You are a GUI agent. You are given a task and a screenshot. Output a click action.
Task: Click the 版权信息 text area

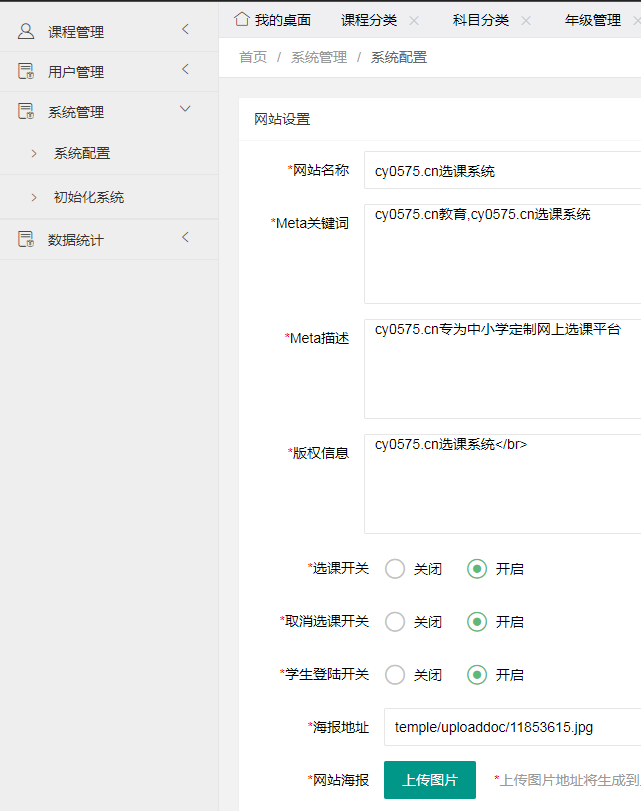click(502, 484)
